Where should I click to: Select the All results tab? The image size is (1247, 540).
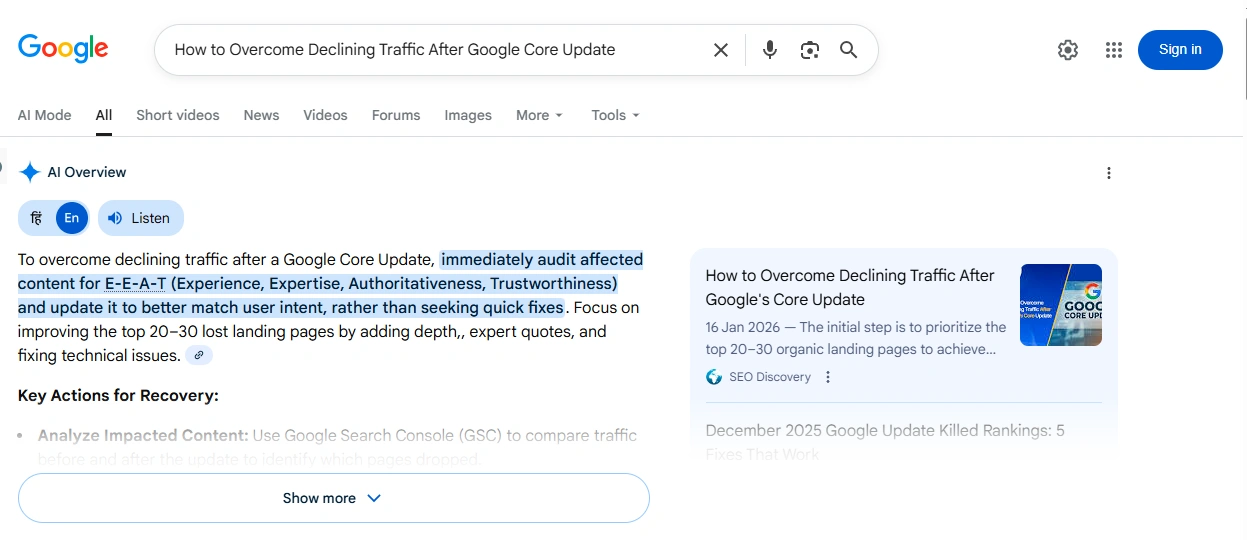point(104,115)
